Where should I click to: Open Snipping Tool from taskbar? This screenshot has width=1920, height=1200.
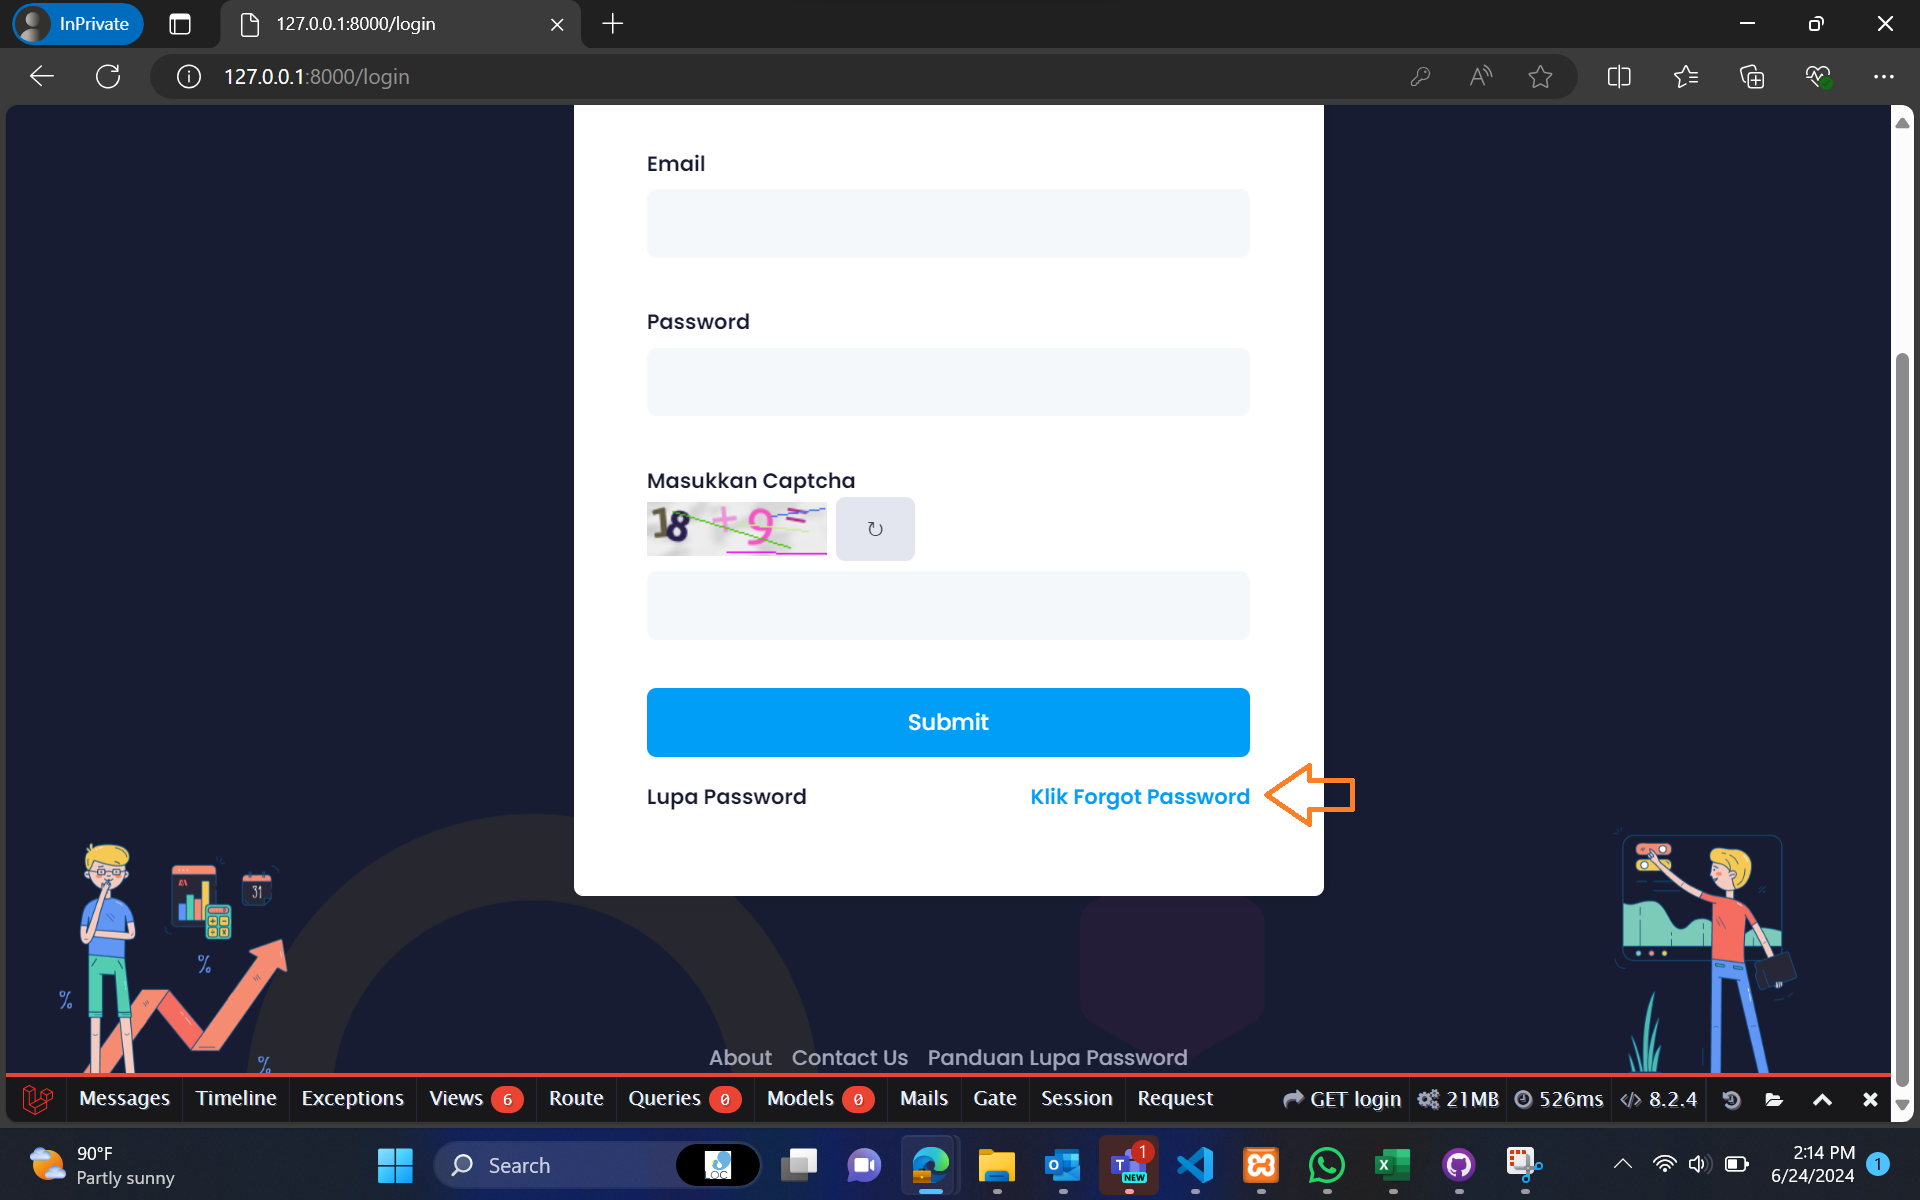1525,1165
